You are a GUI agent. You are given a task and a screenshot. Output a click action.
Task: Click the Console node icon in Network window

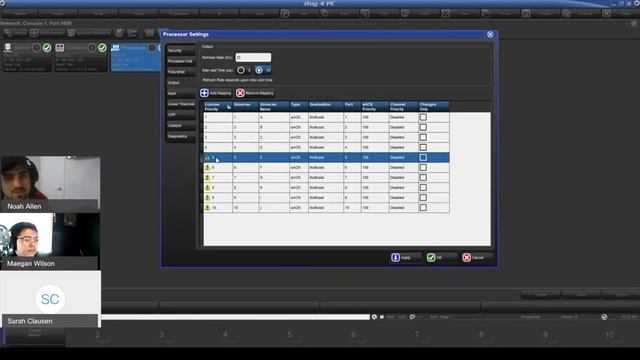point(60,48)
